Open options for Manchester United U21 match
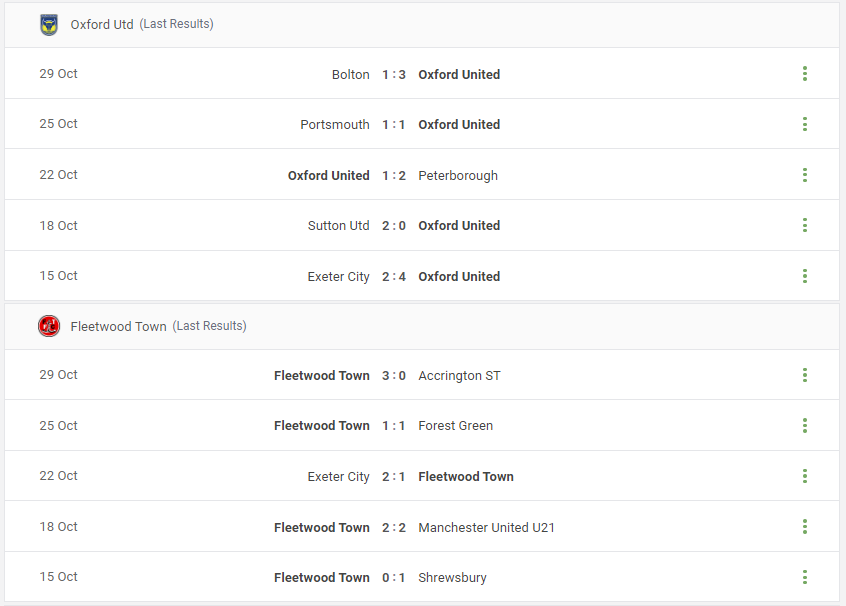This screenshot has width=846, height=606. click(x=804, y=527)
